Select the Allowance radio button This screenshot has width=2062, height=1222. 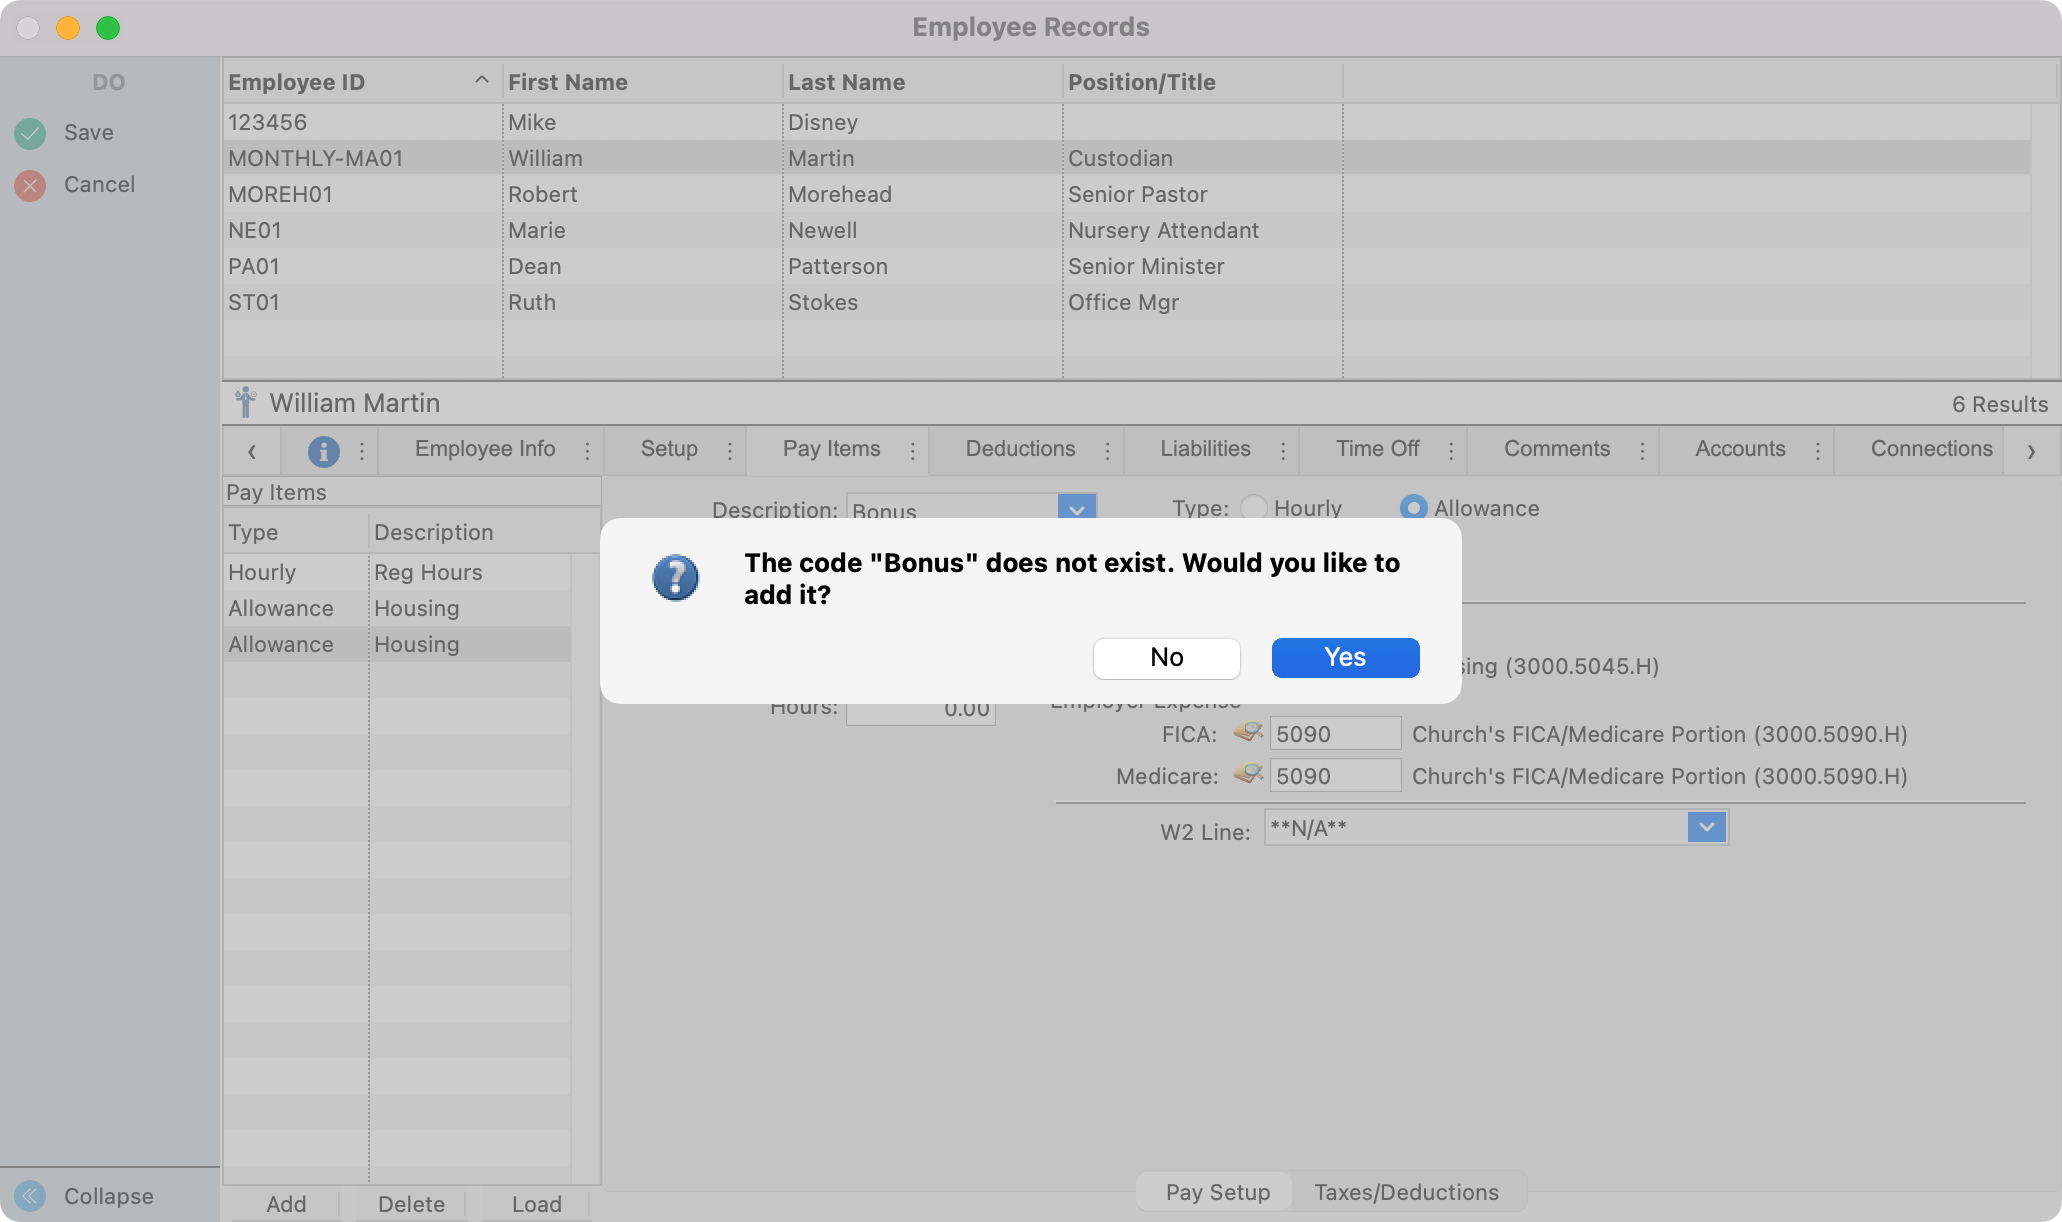coord(1412,508)
